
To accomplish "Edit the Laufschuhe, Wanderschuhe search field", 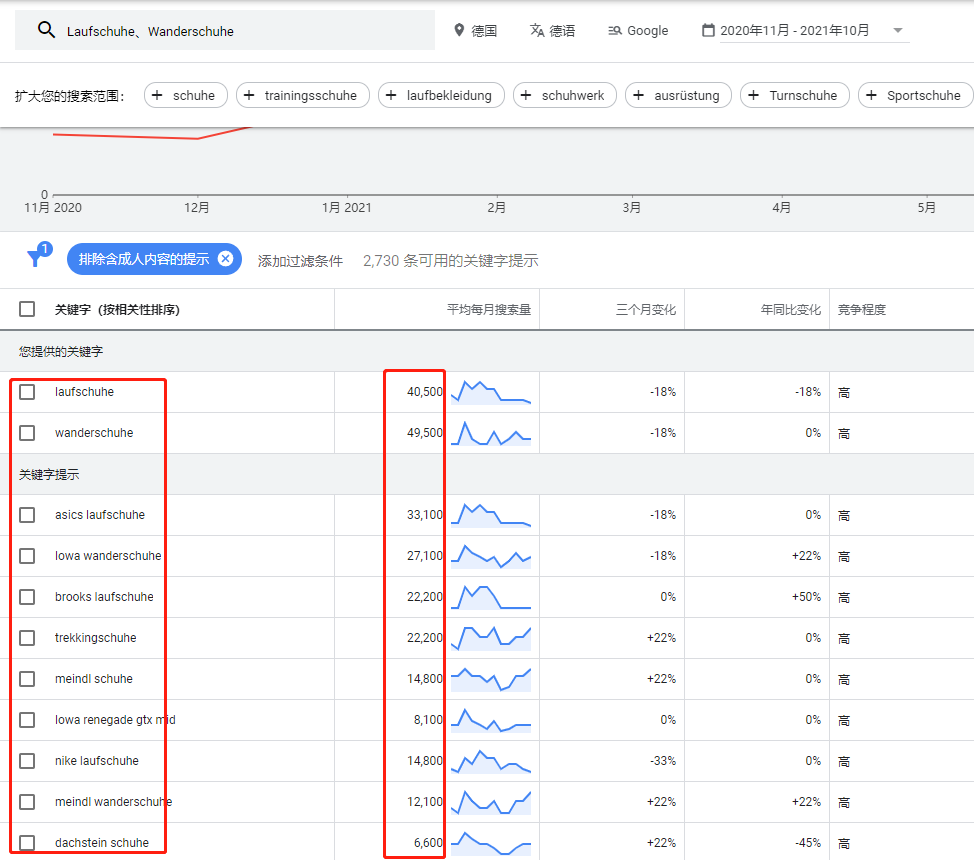I will pyautogui.click(x=225, y=30).
